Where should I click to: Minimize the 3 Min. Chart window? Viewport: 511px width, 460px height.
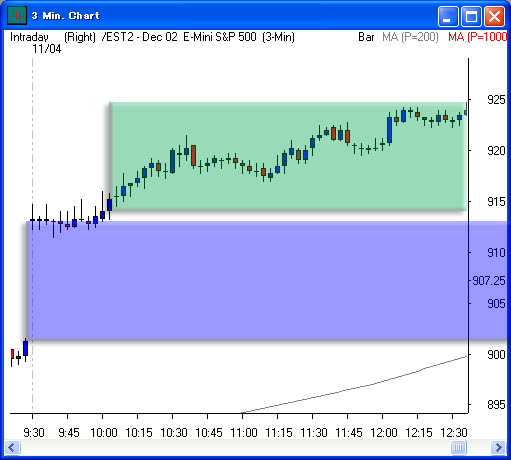pos(448,16)
